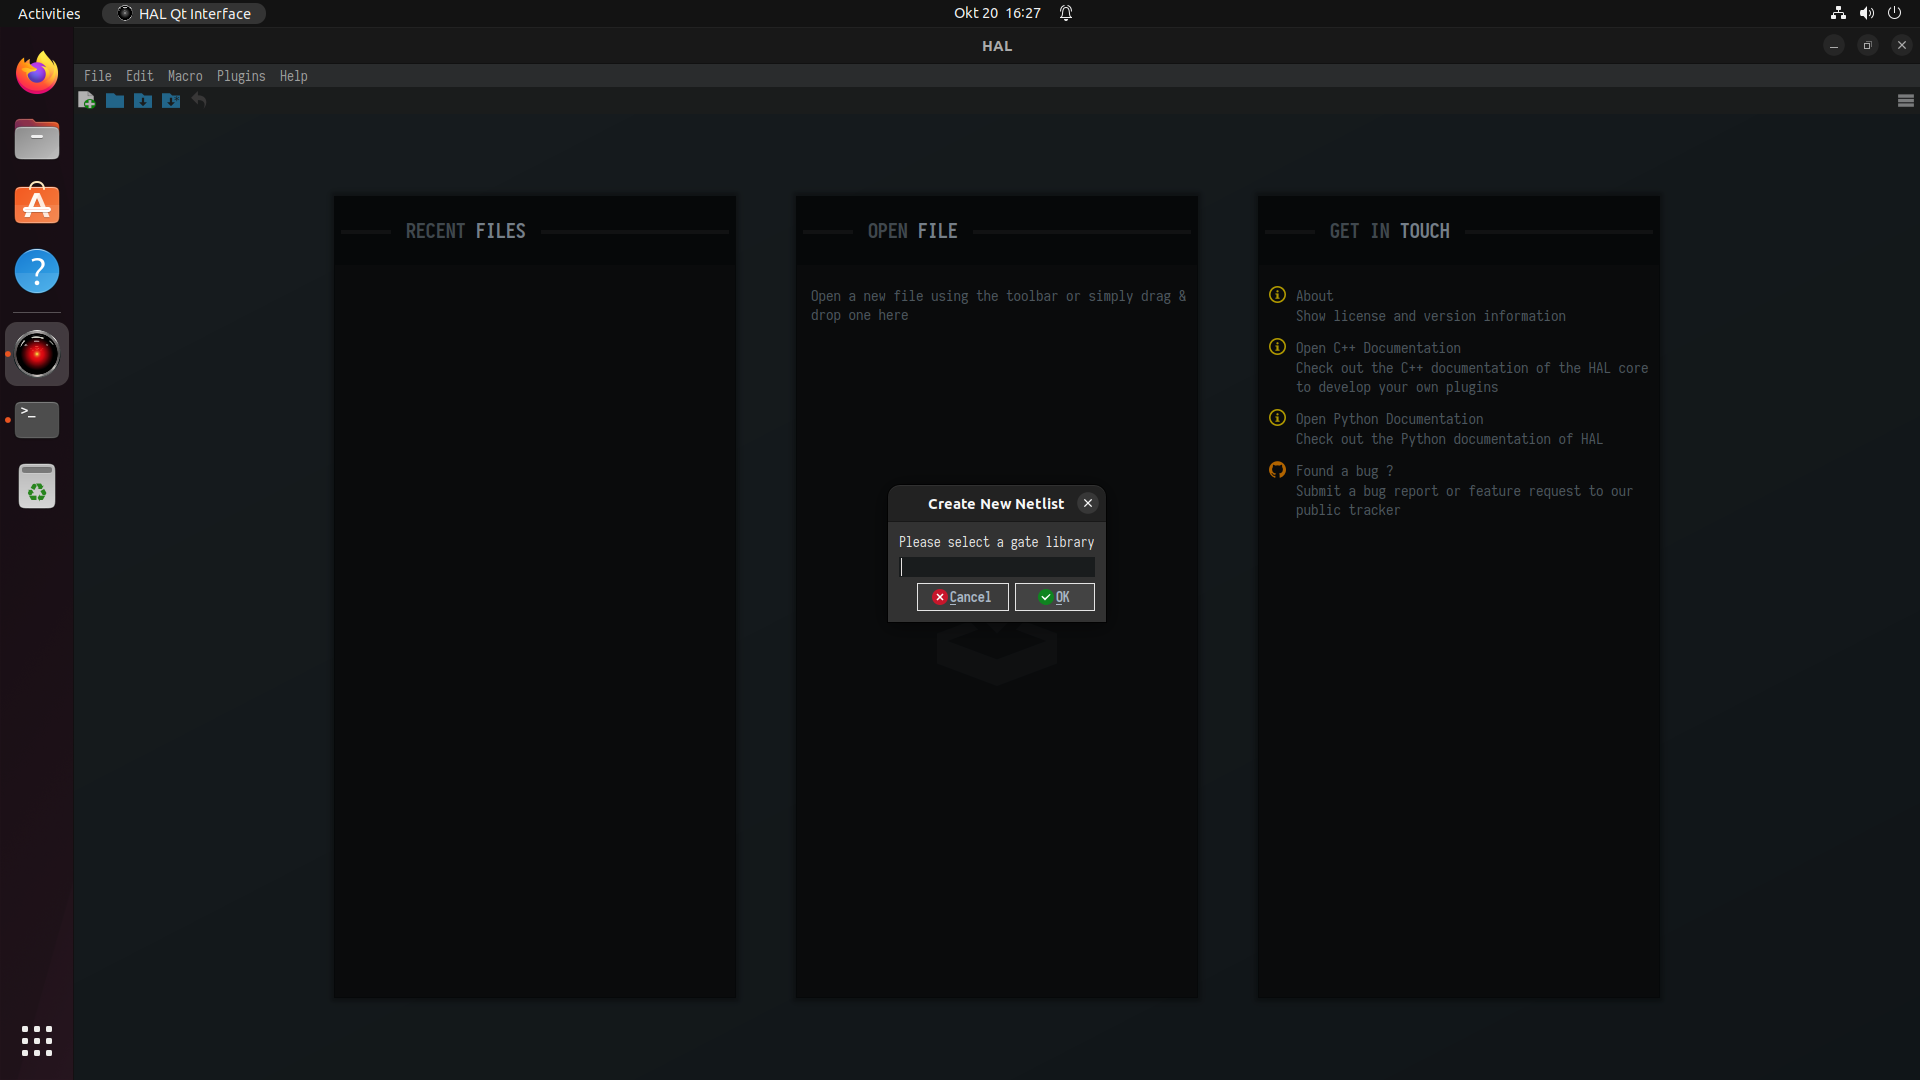Open a project using the folder toolbar icon
Screen dimensions: 1920x1080
click(114, 100)
